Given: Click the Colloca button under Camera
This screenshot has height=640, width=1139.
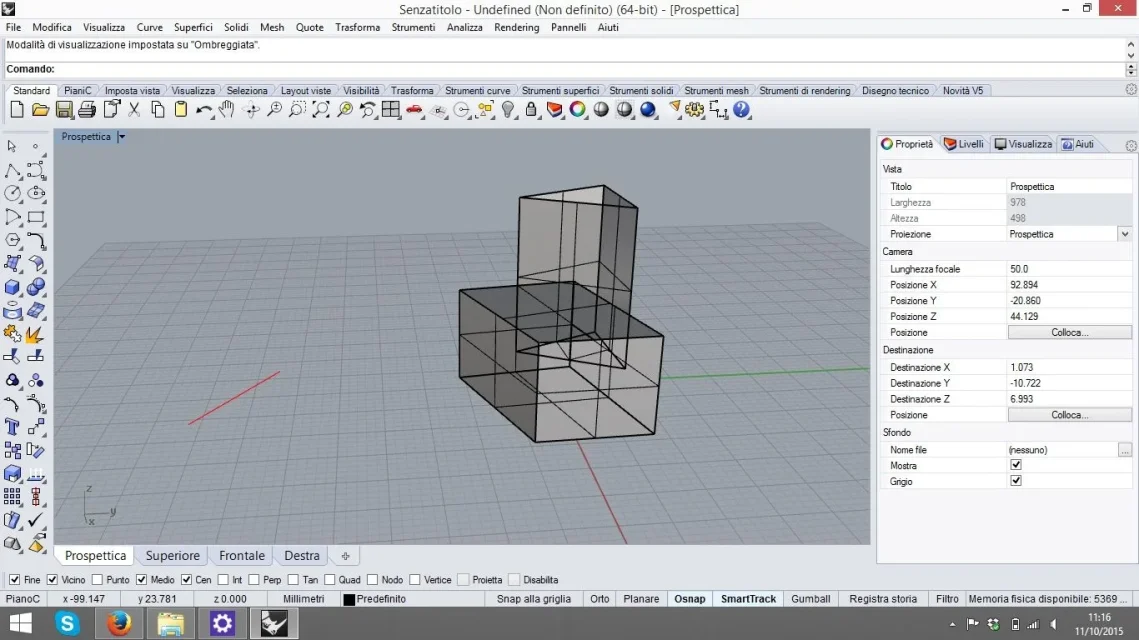Looking at the screenshot, I should (x=1069, y=333).
